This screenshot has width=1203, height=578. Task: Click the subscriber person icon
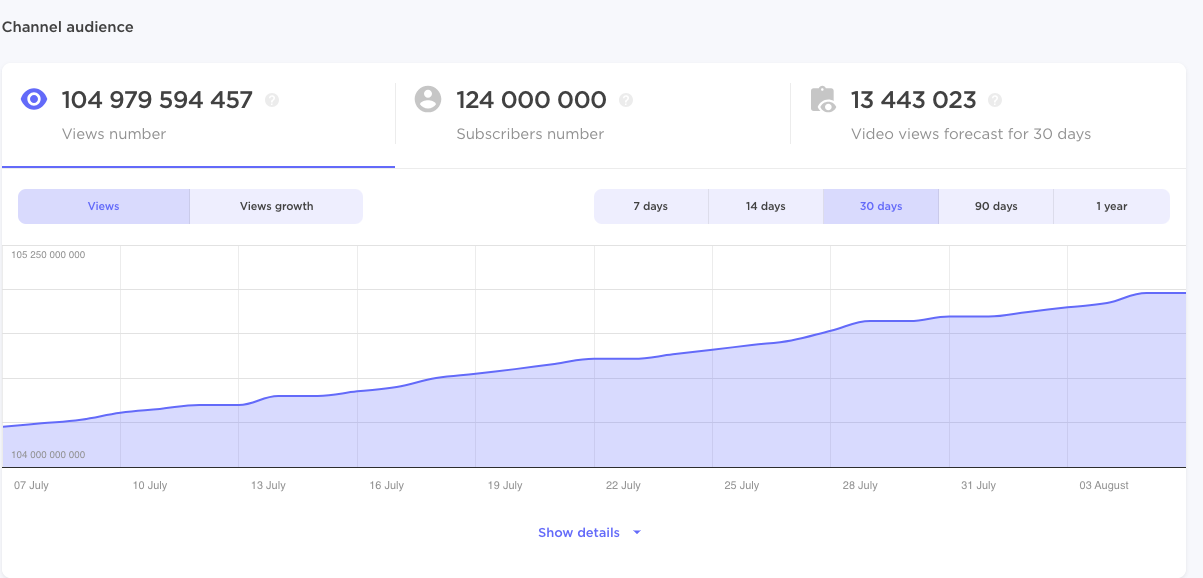click(428, 99)
